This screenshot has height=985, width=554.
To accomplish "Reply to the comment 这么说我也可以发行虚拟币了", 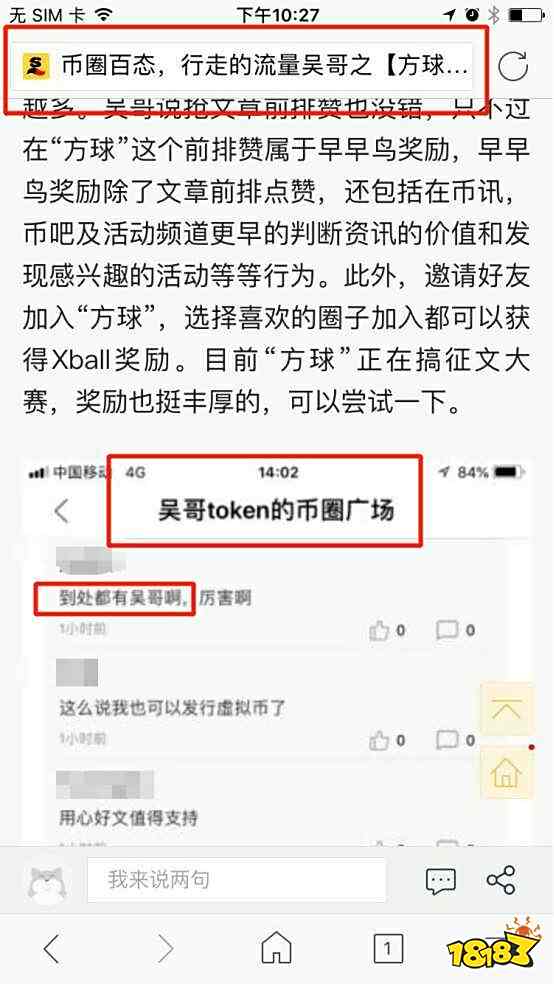I will coord(456,740).
